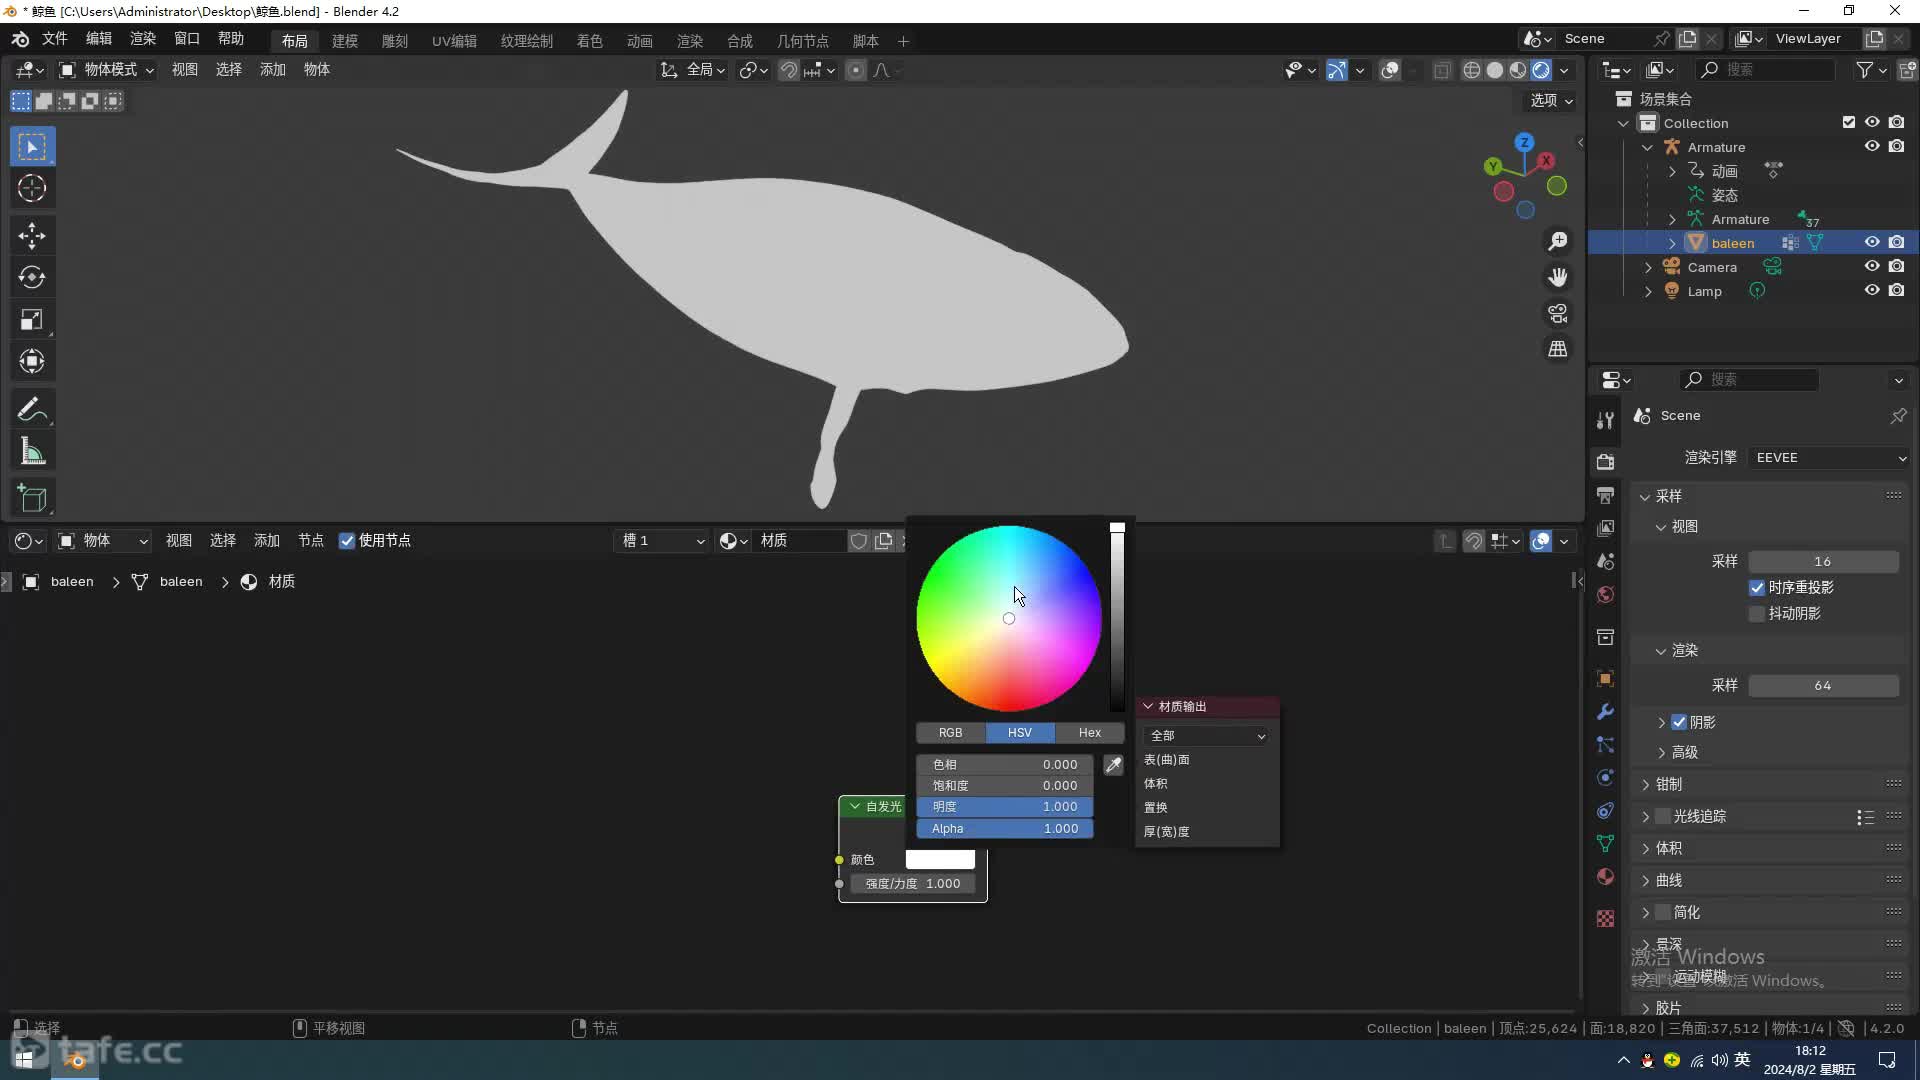Switch color picker to RGB mode

click(x=950, y=733)
